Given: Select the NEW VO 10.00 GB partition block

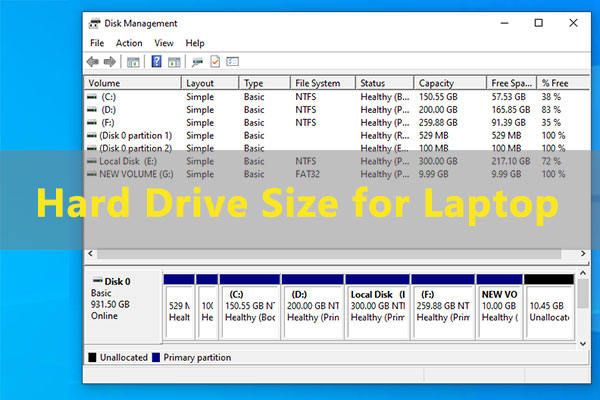Looking at the screenshot, I should (x=499, y=307).
